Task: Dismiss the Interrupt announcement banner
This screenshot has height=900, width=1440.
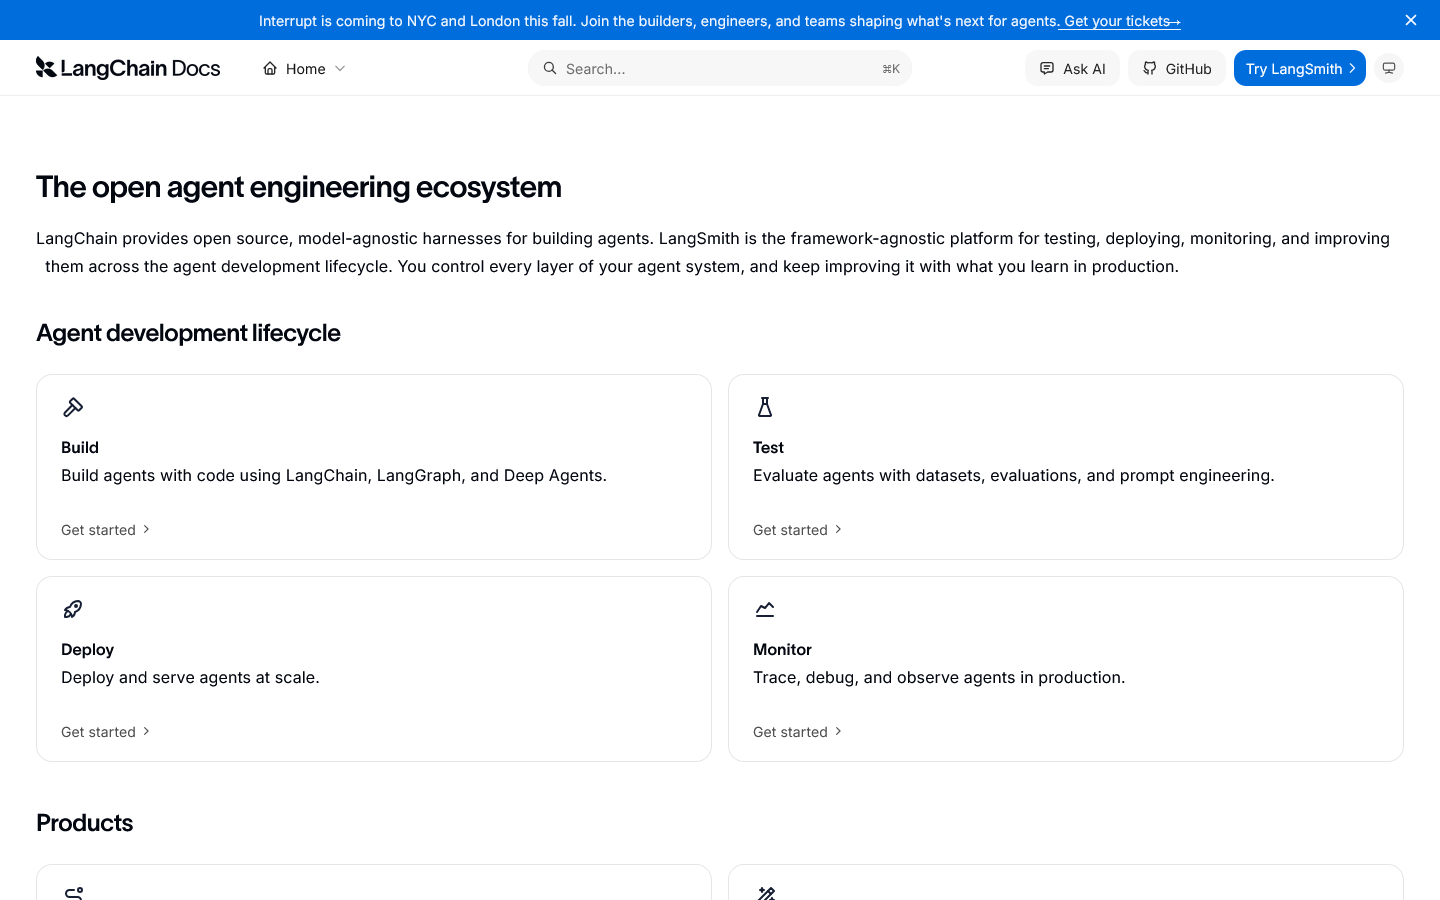Action: [1411, 20]
